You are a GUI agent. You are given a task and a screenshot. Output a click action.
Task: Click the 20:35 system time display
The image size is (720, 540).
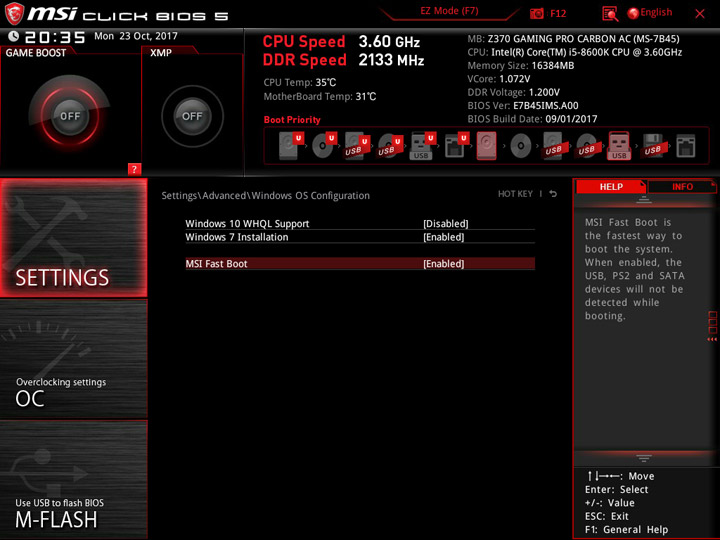[55, 37]
